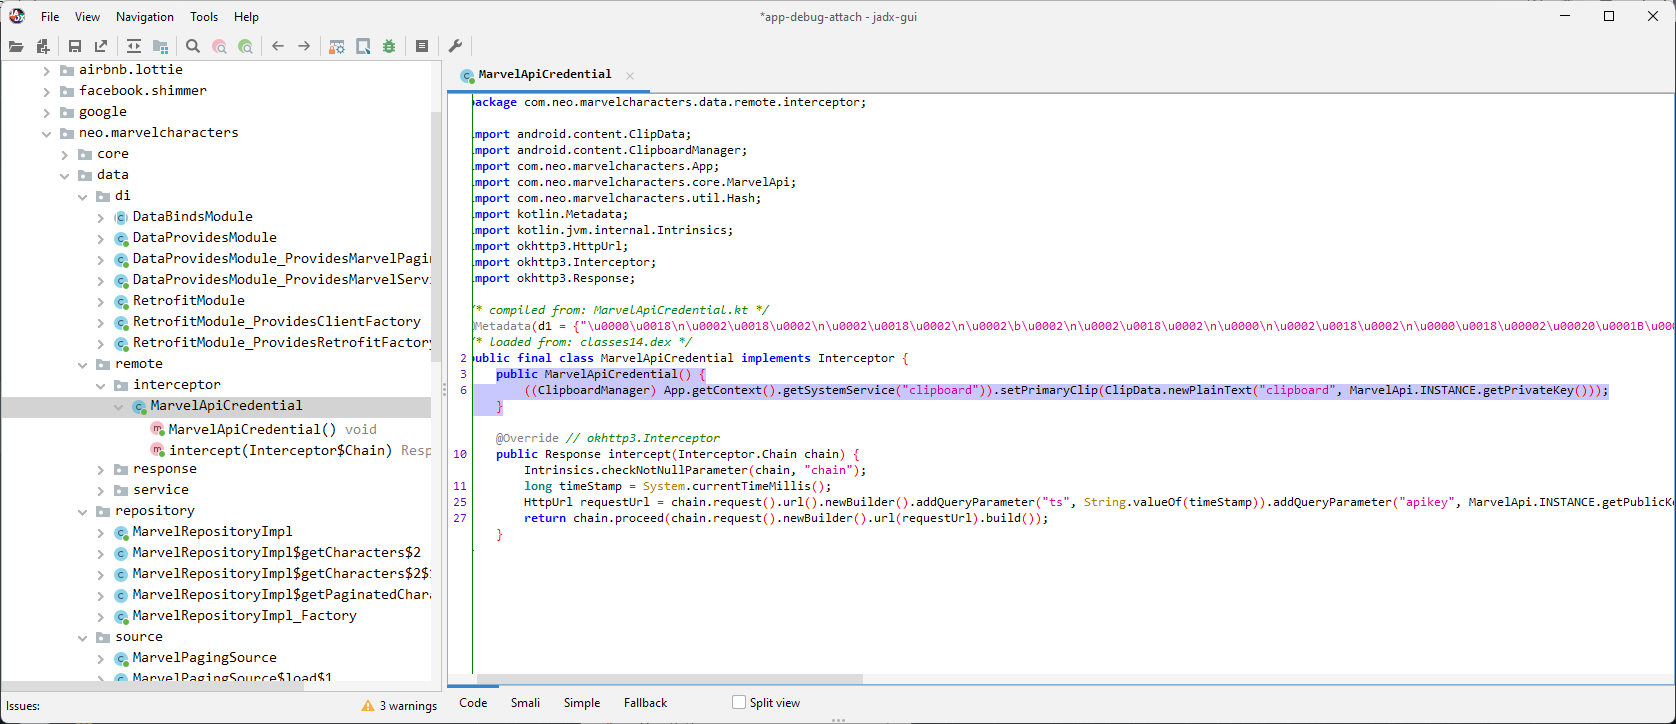Viewport: 1676px width, 724px height.
Task: Open the Help menu
Action: (x=246, y=17)
